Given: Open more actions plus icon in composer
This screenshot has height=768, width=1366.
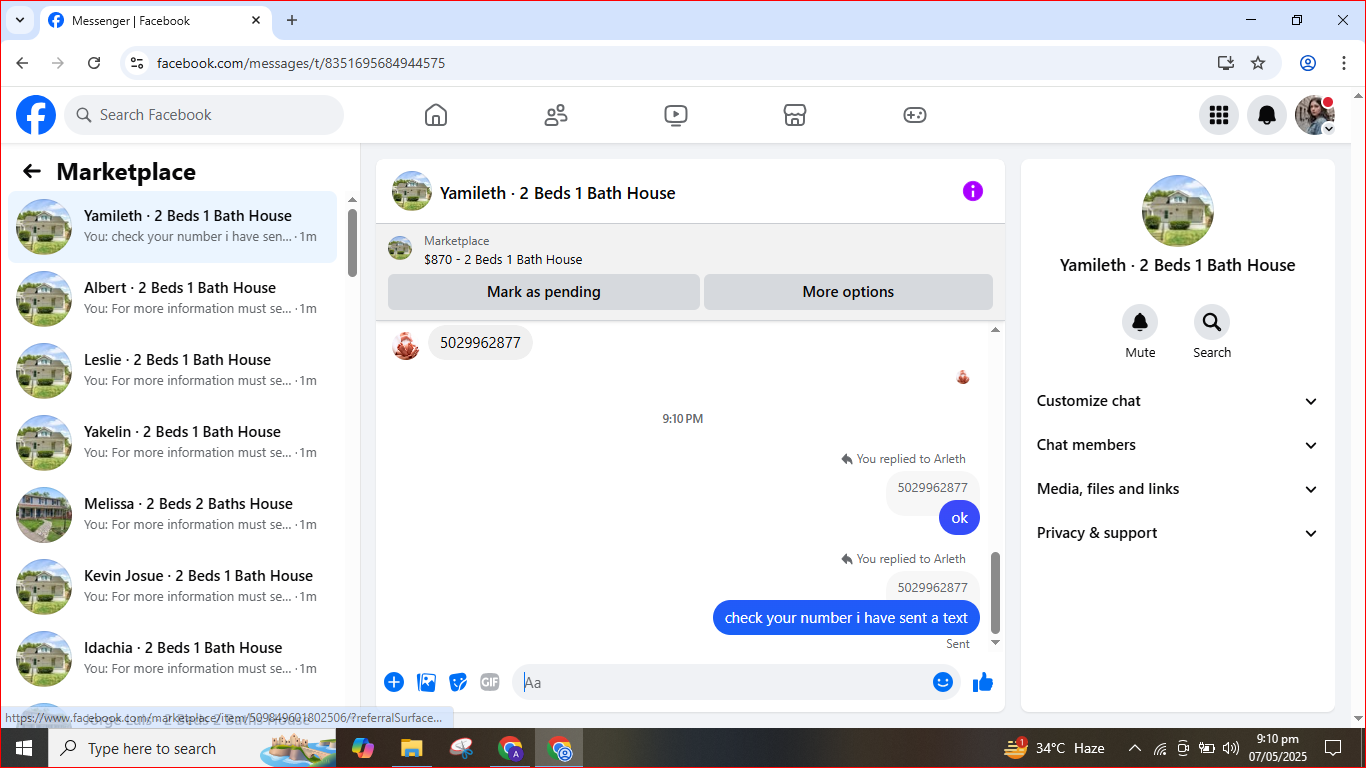Looking at the screenshot, I should pyautogui.click(x=394, y=682).
